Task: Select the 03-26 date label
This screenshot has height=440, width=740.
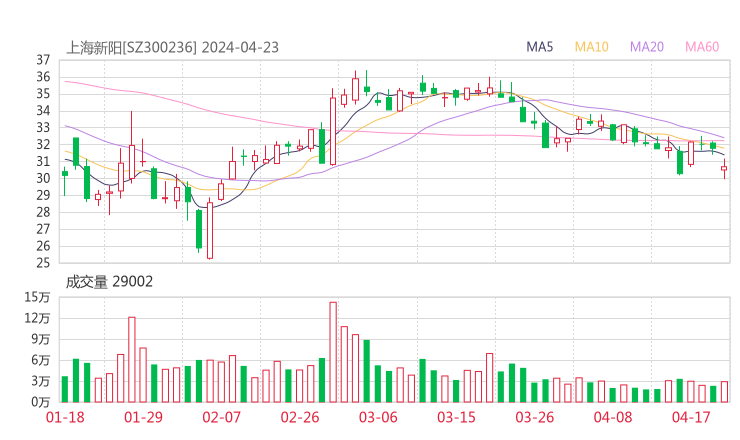Action: (534, 417)
